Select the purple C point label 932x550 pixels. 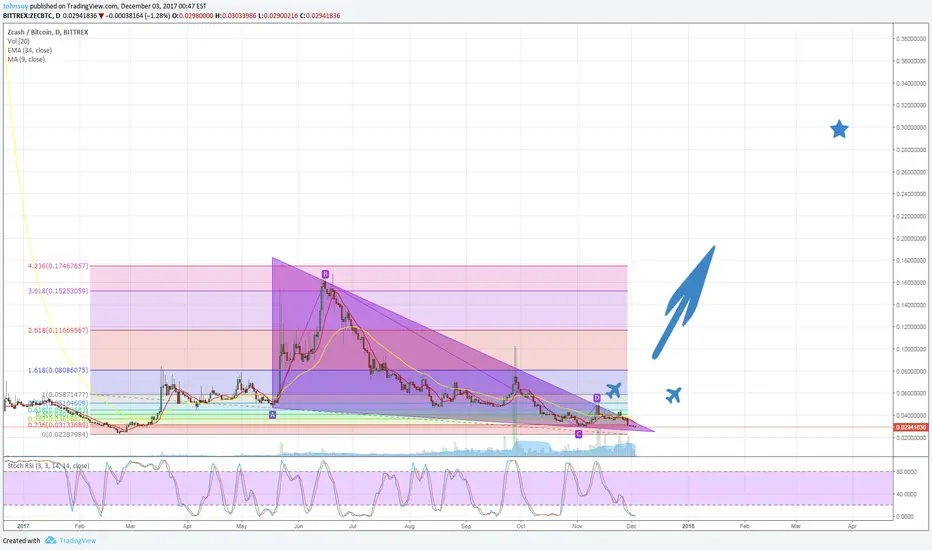(x=578, y=434)
